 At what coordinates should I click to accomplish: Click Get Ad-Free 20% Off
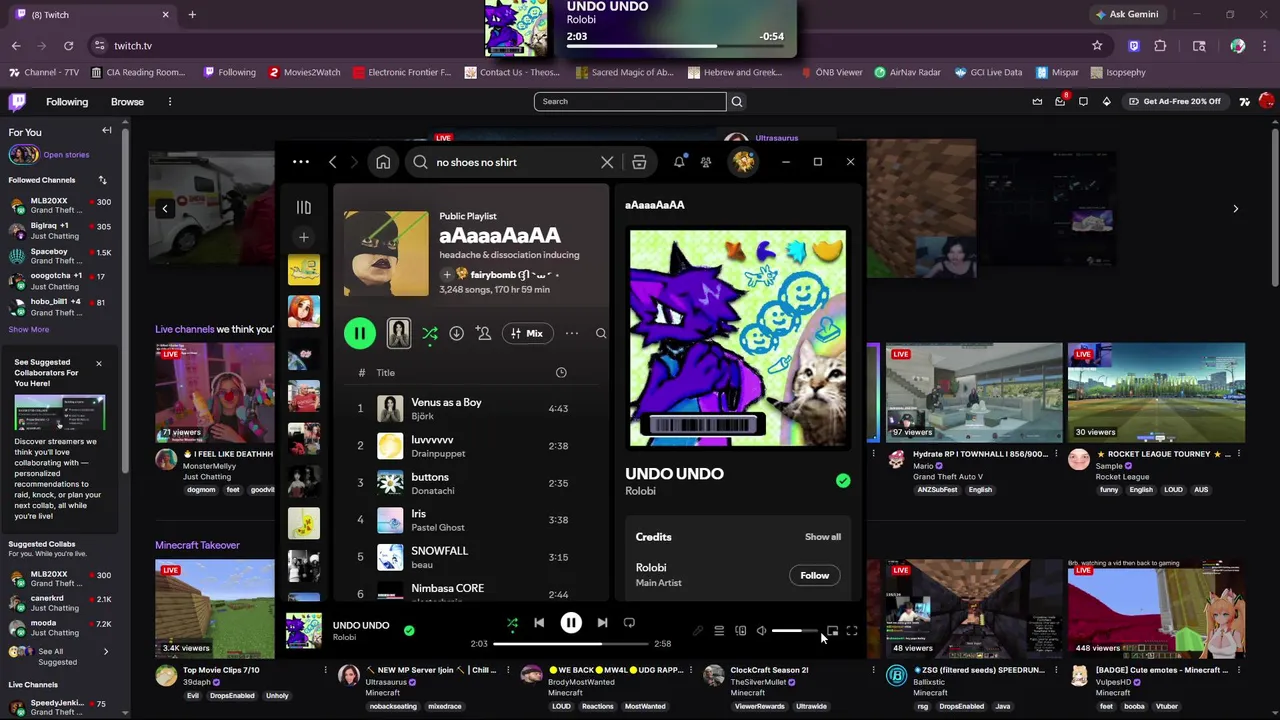click(x=1174, y=102)
